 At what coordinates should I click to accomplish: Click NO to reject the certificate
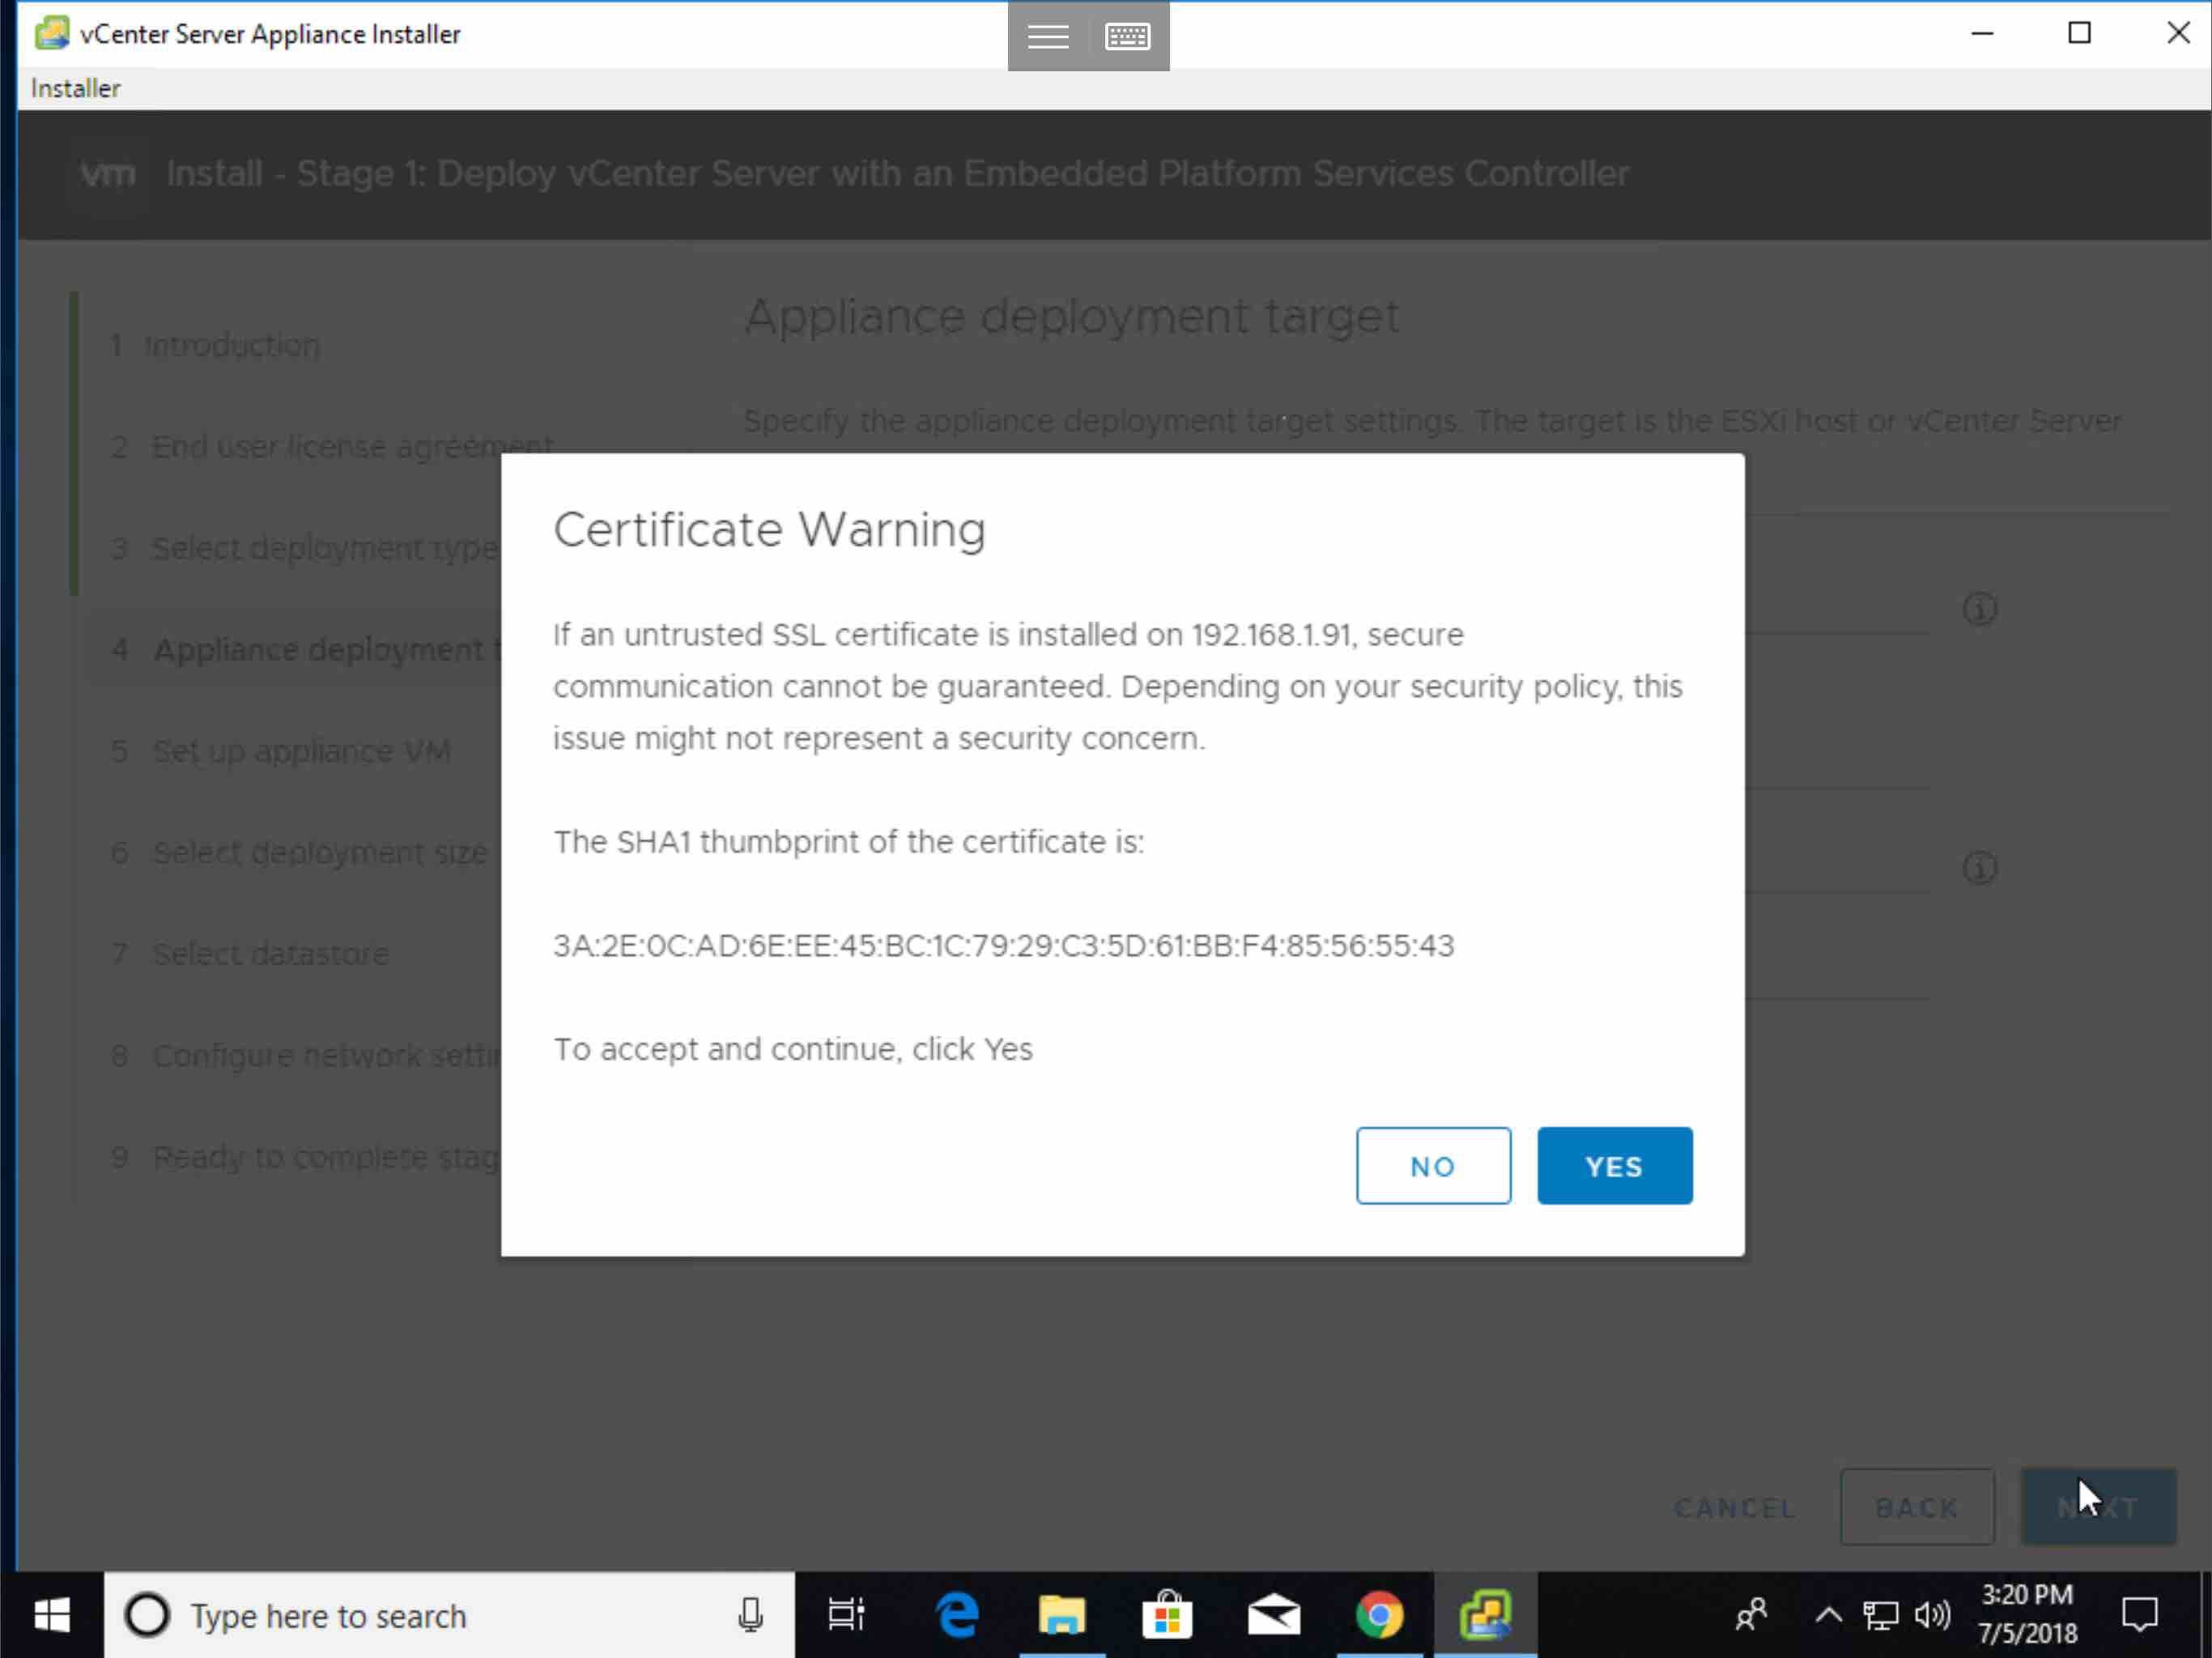point(1433,1165)
